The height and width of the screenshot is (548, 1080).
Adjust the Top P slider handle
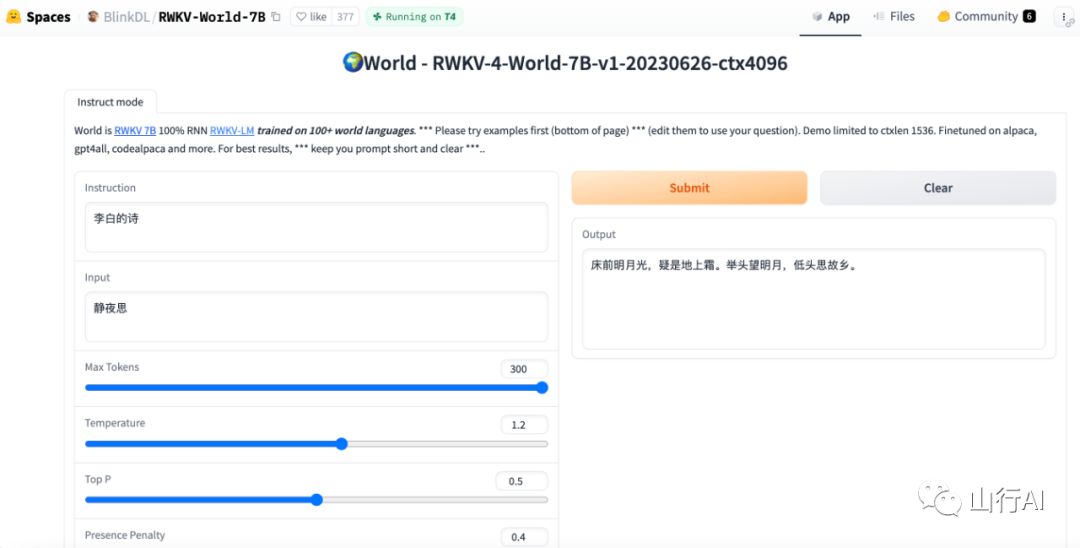point(317,500)
